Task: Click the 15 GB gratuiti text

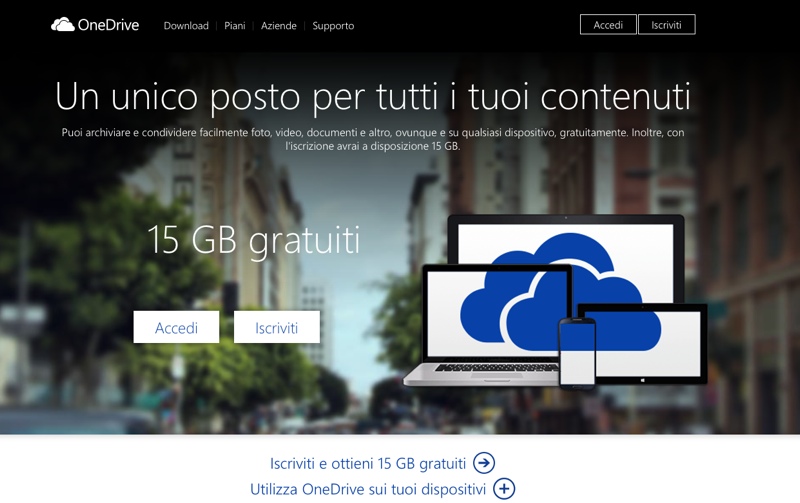Action: (254, 240)
